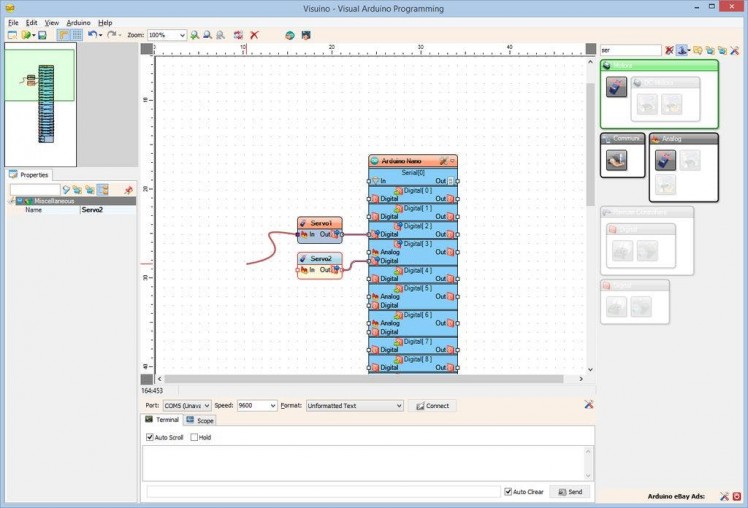Select the Servo component in Analog palette

click(x=665, y=160)
